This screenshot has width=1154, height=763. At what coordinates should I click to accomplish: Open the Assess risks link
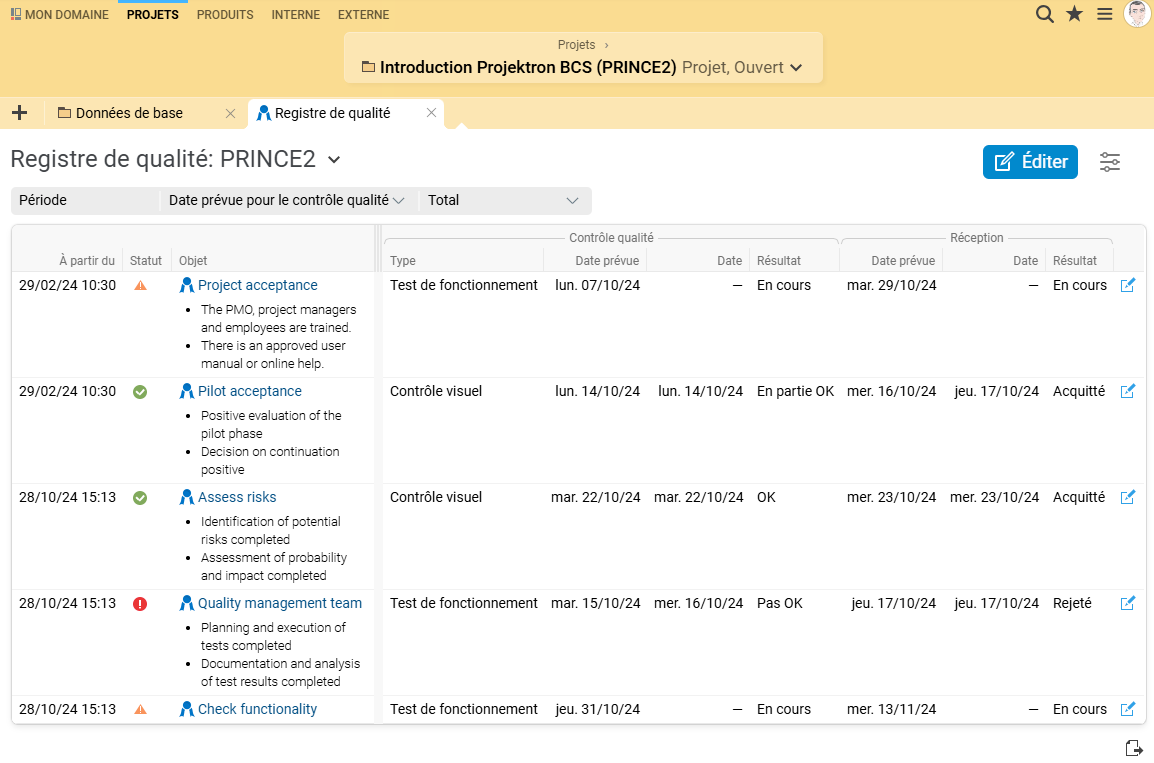point(237,497)
